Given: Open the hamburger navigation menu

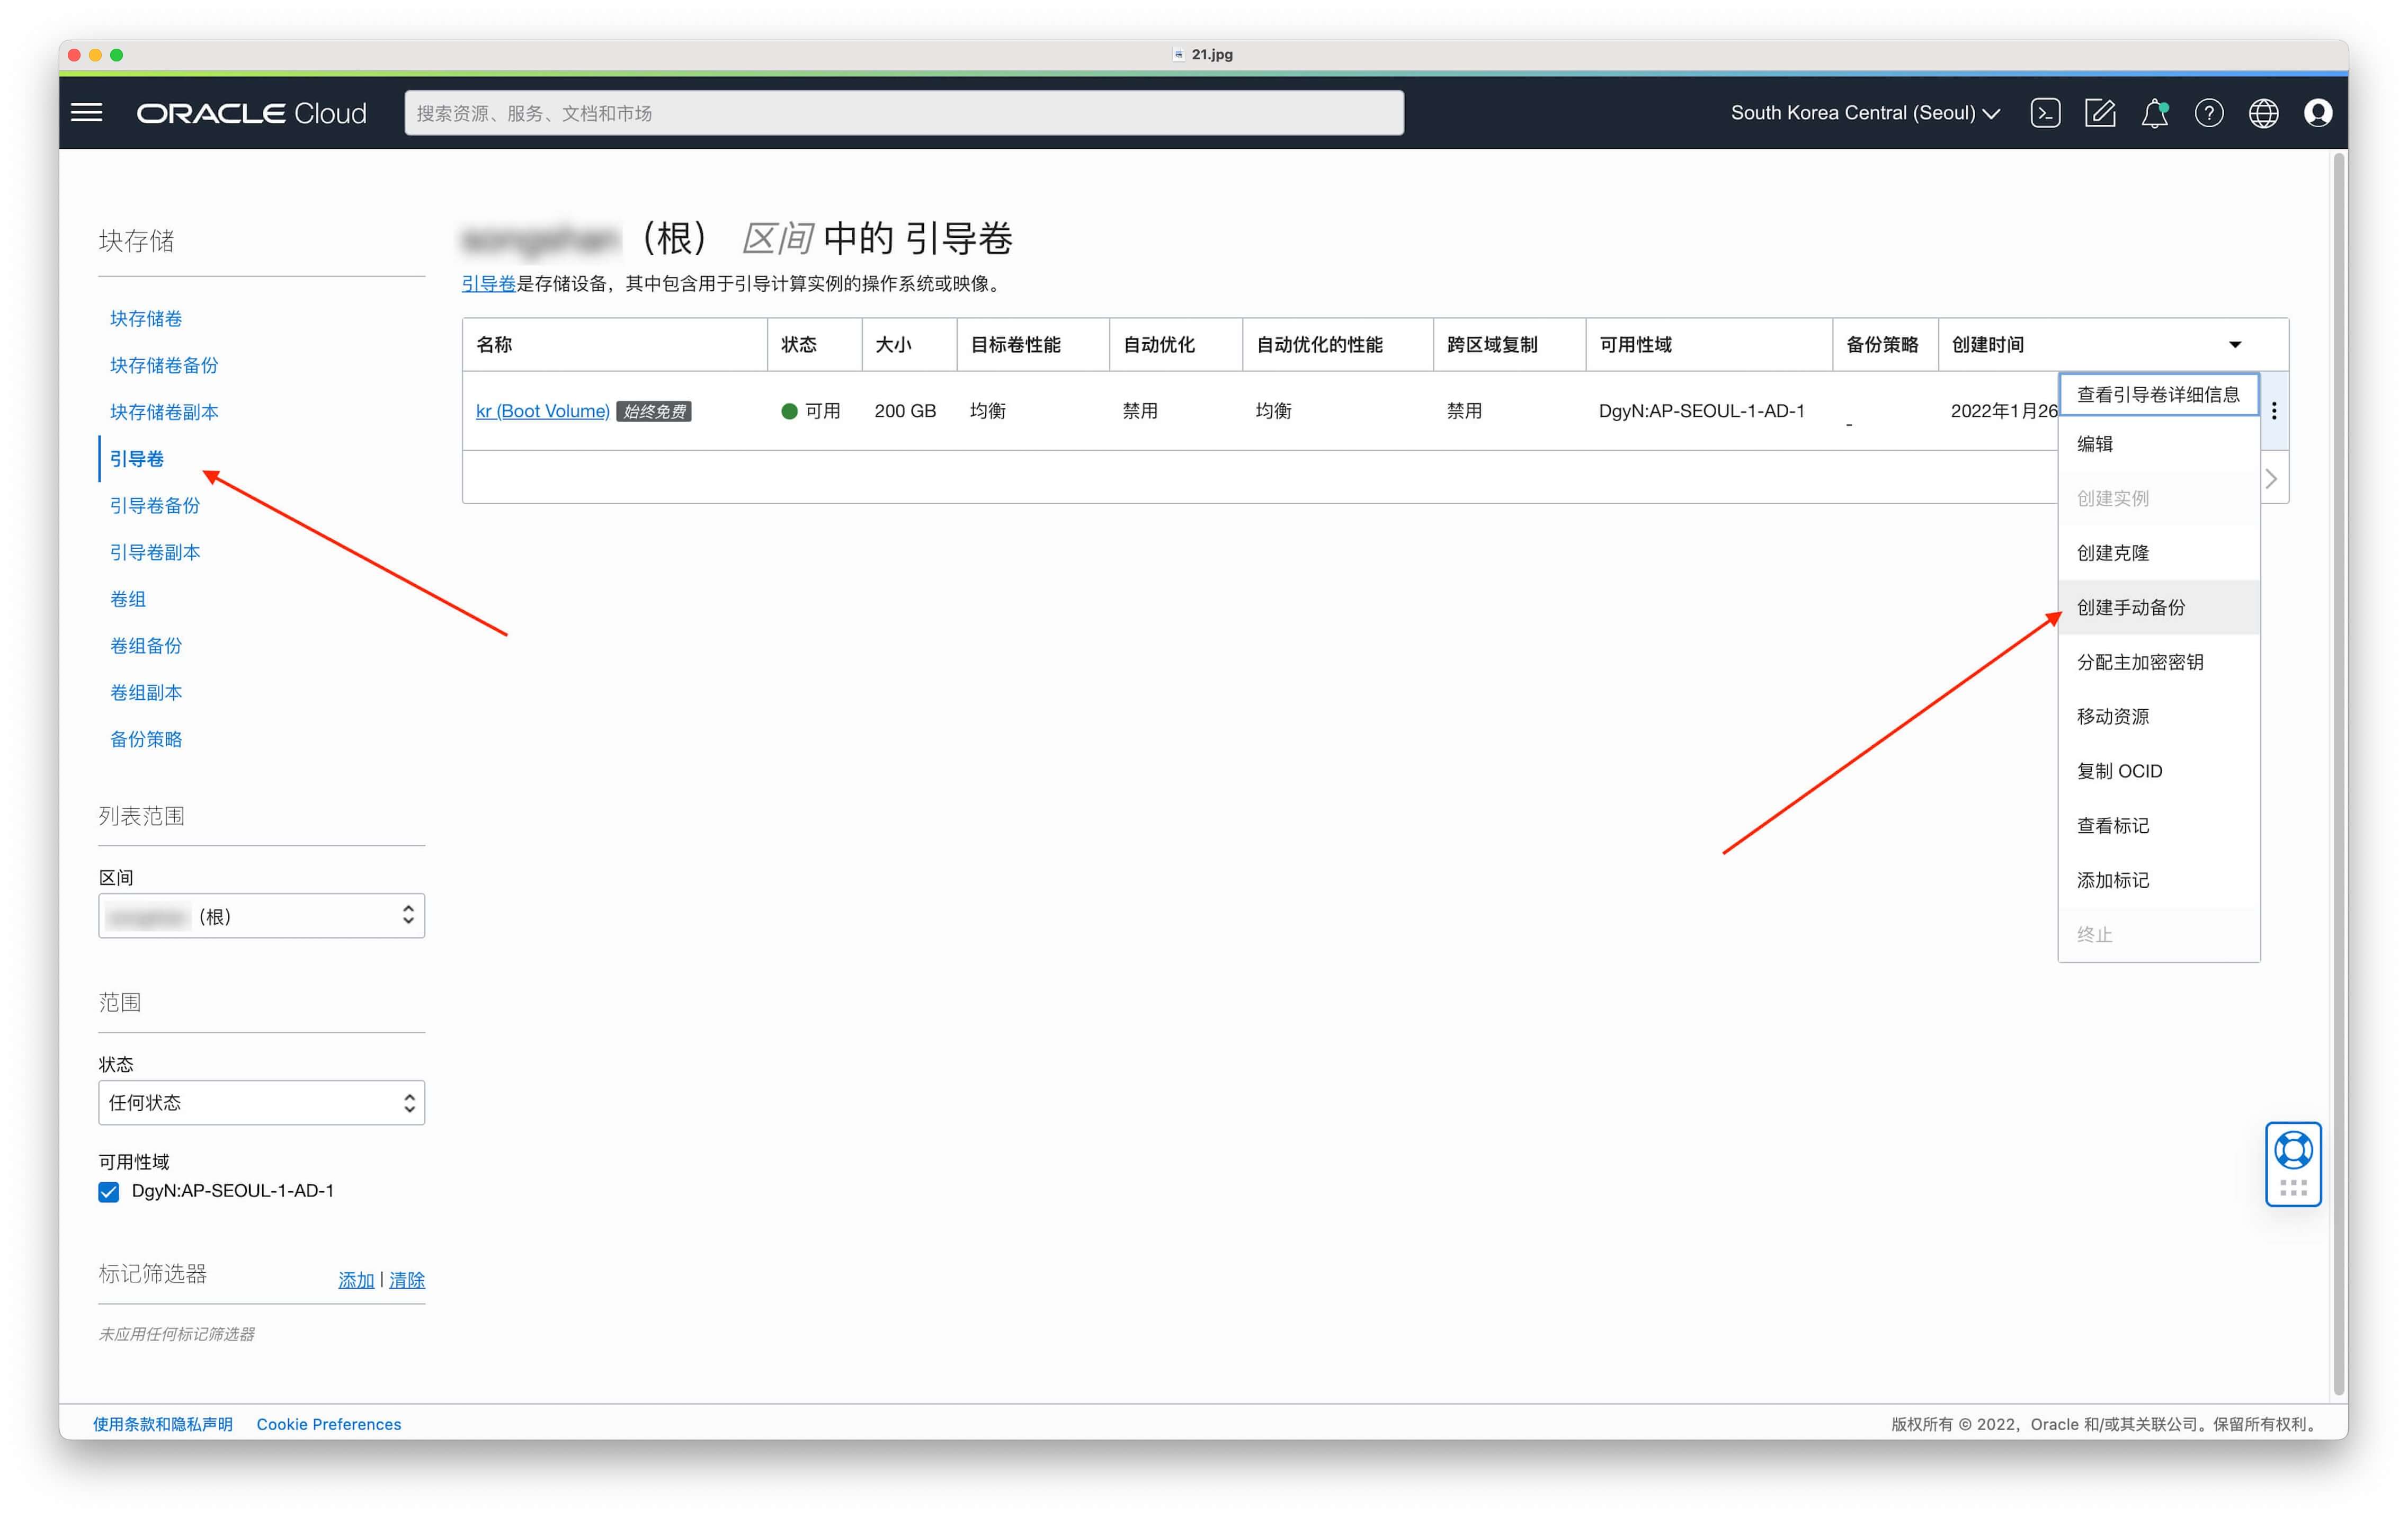Looking at the screenshot, I should coord(87,113).
